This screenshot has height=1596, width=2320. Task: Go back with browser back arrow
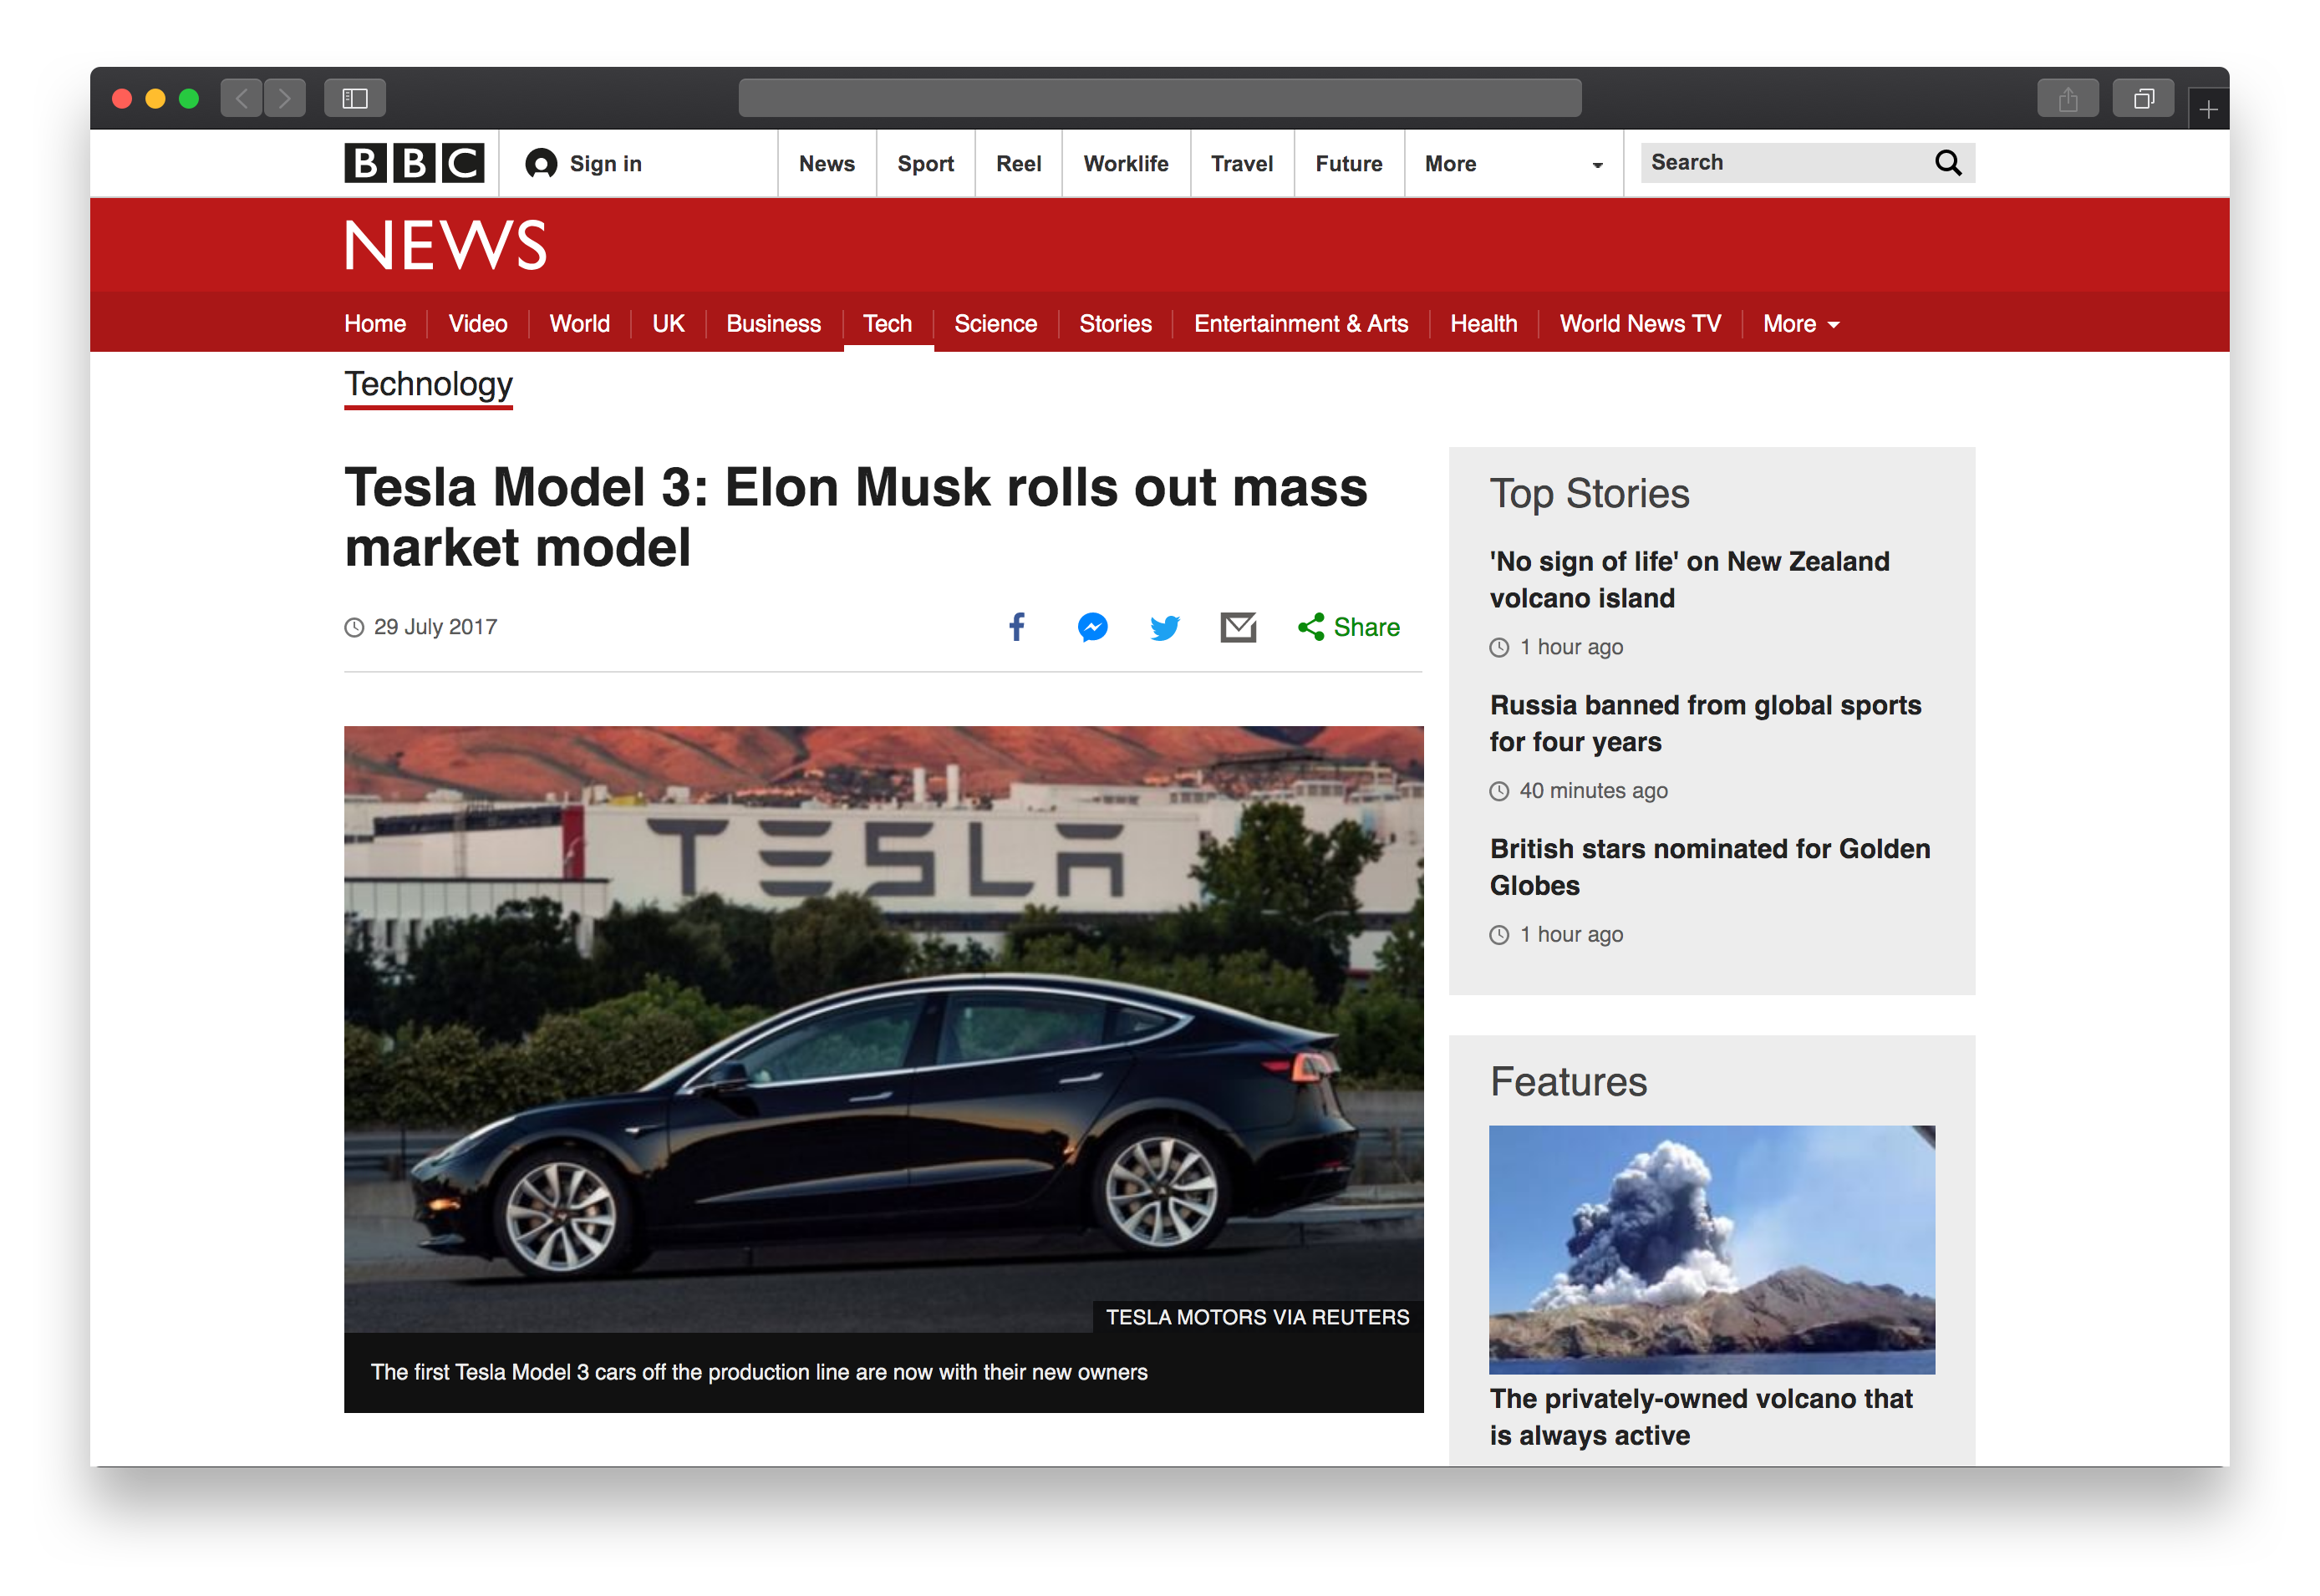pos(241,98)
